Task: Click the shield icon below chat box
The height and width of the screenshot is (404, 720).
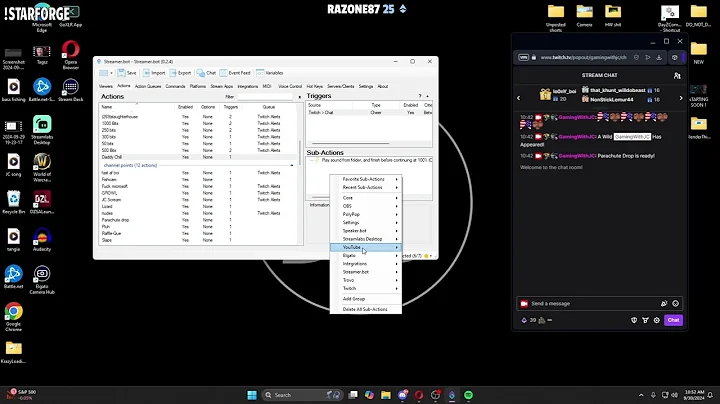Action: tap(634, 320)
